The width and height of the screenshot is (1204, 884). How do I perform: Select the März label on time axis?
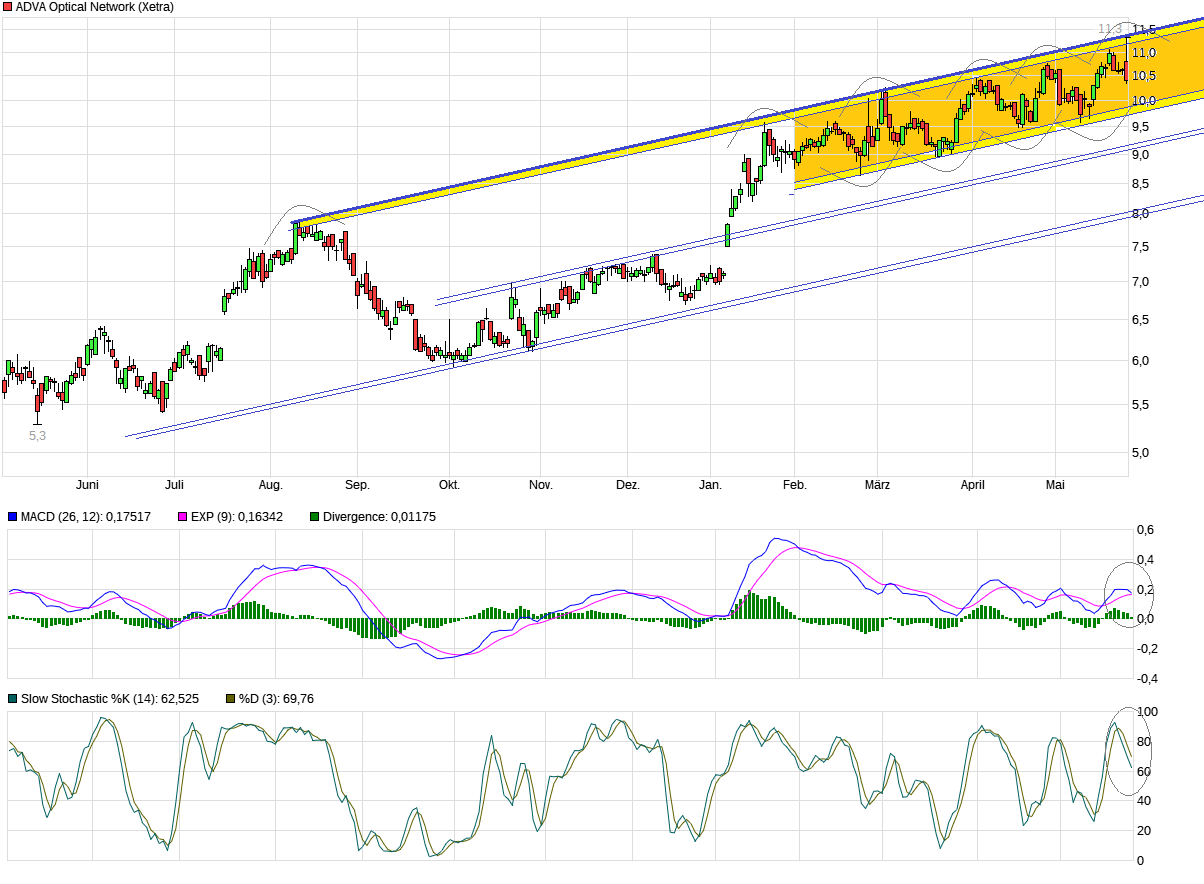pyautogui.click(x=877, y=485)
